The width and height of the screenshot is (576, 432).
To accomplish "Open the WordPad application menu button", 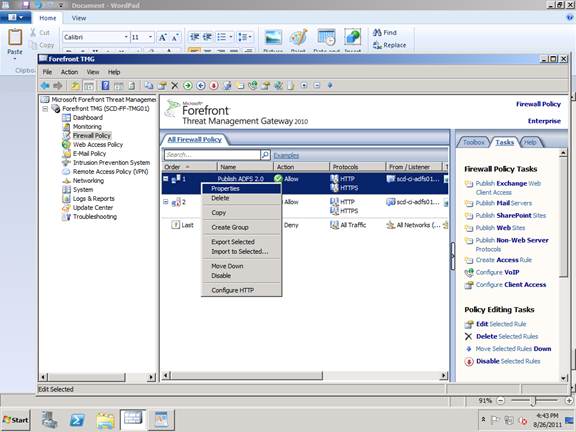I will click(x=15, y=18).
